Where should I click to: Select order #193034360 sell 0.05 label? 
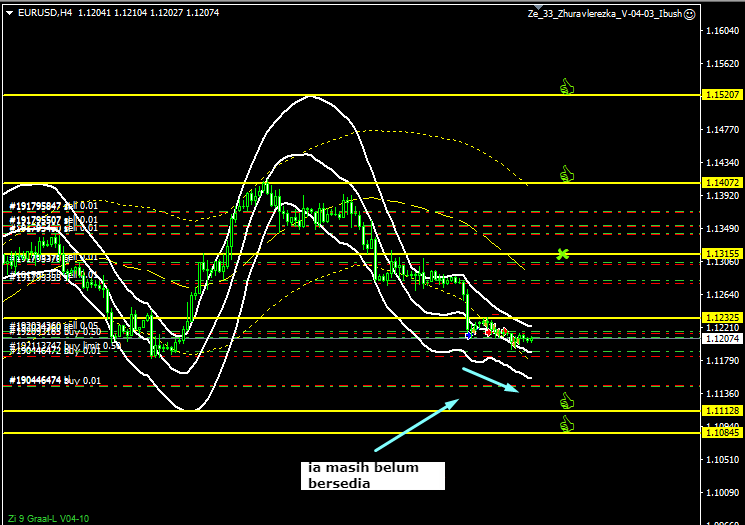click(x=53, y=325)
